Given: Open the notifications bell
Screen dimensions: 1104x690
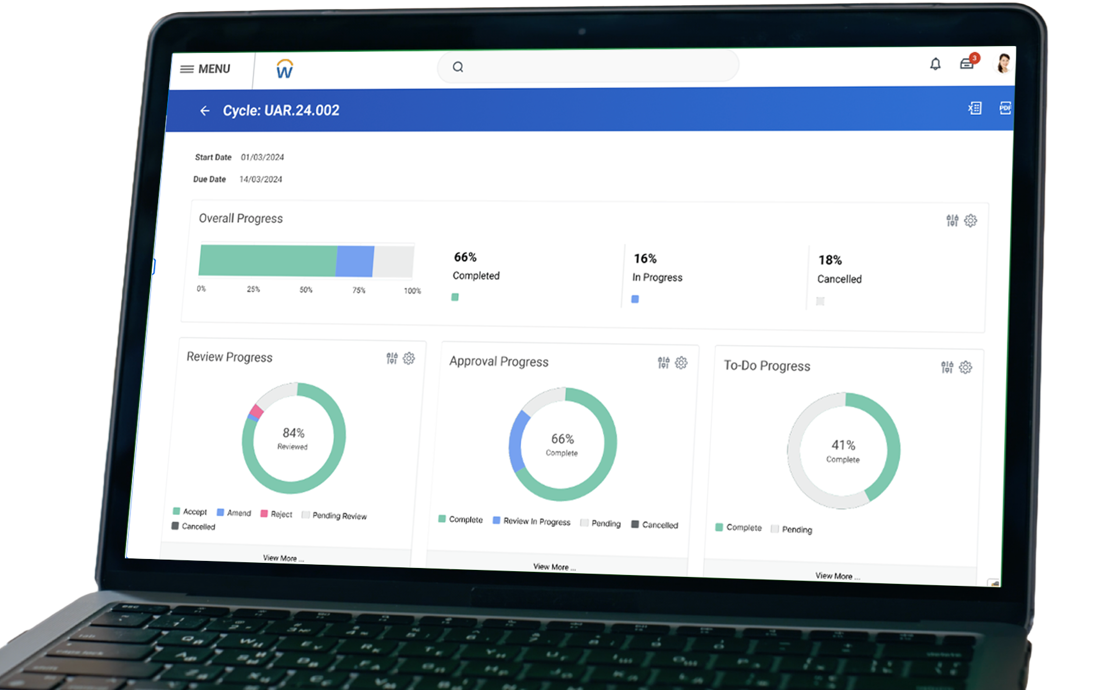Looking at the screenshot, I should tap(935, 64).
